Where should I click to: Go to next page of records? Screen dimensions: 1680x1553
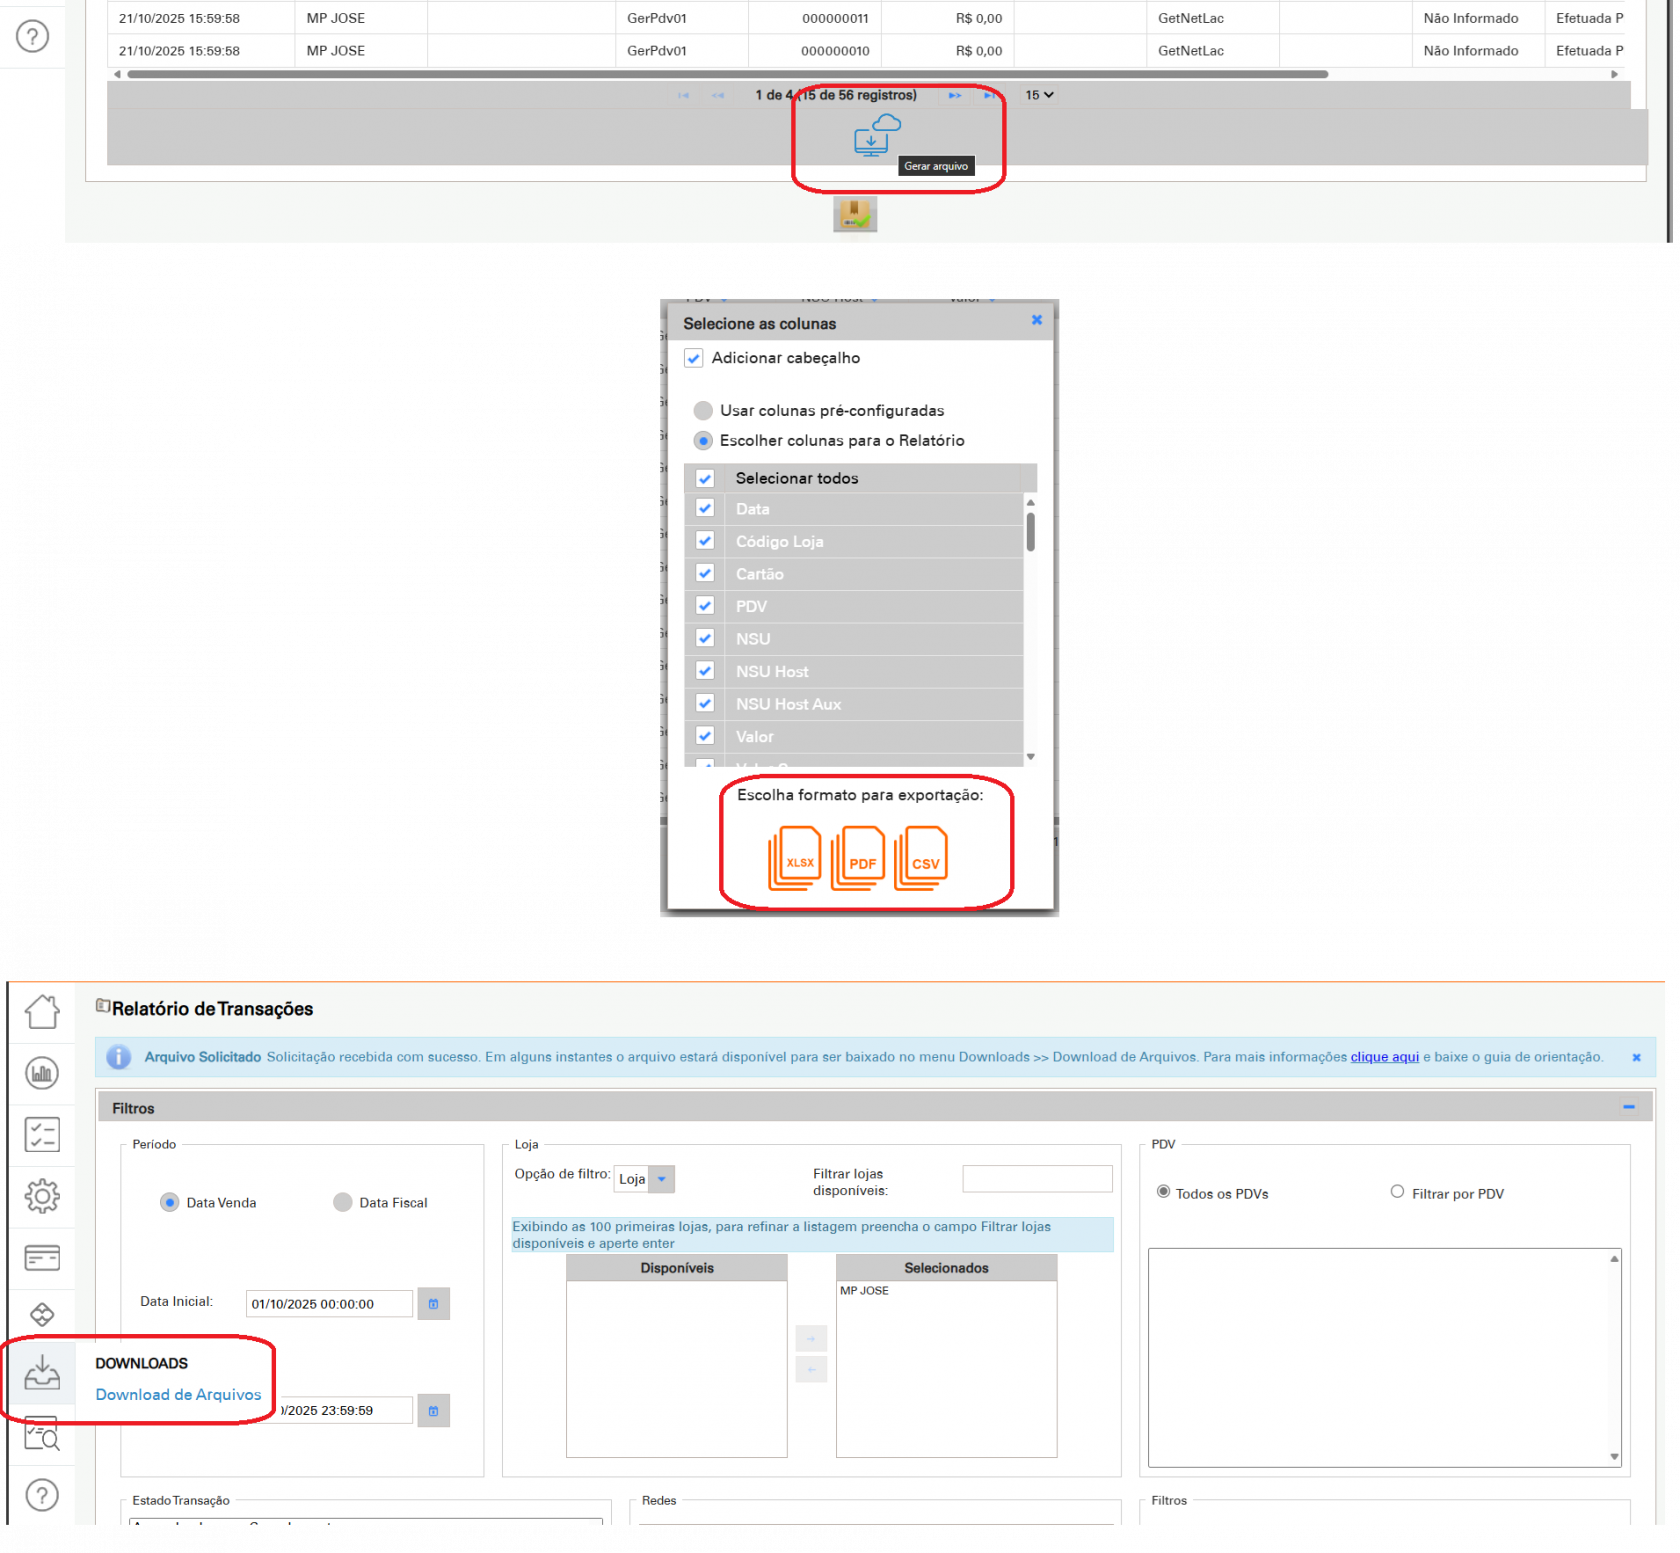tap(955, 95)
